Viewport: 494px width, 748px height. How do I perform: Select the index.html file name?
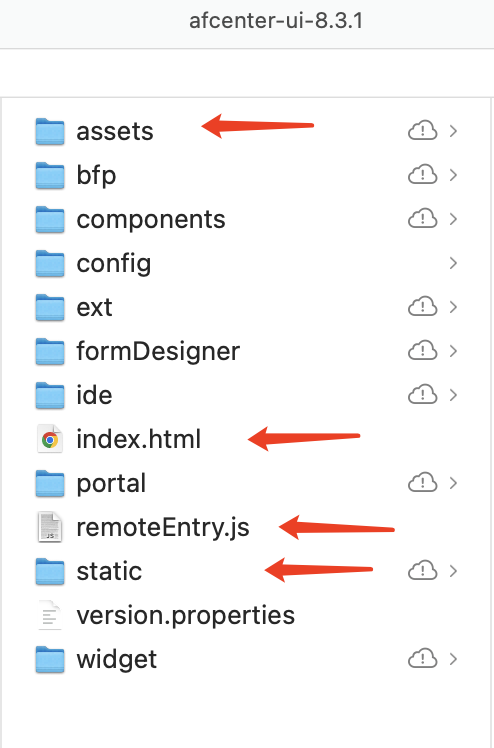139,439
